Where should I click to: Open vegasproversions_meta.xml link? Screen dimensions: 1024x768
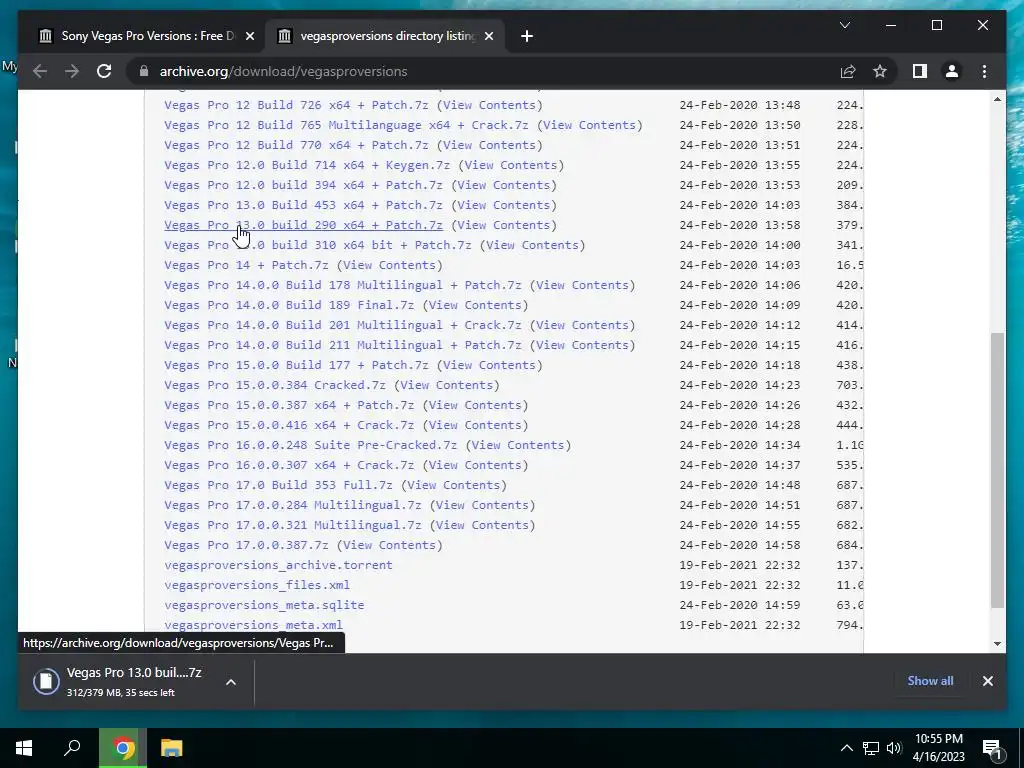click(x=253, y=626)
